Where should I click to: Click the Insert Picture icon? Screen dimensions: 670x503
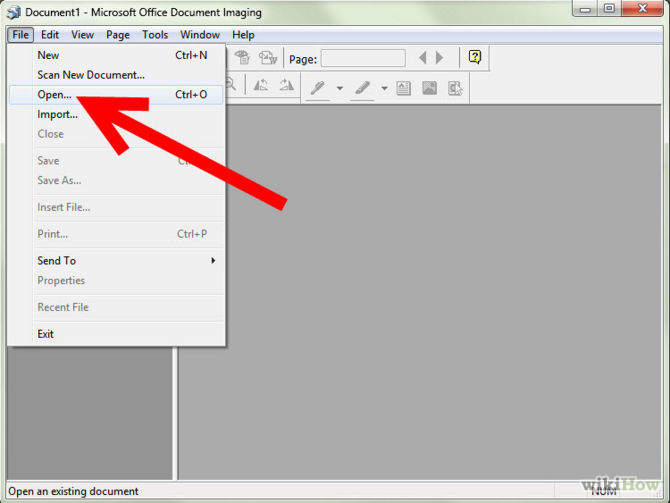click(429, 88)
